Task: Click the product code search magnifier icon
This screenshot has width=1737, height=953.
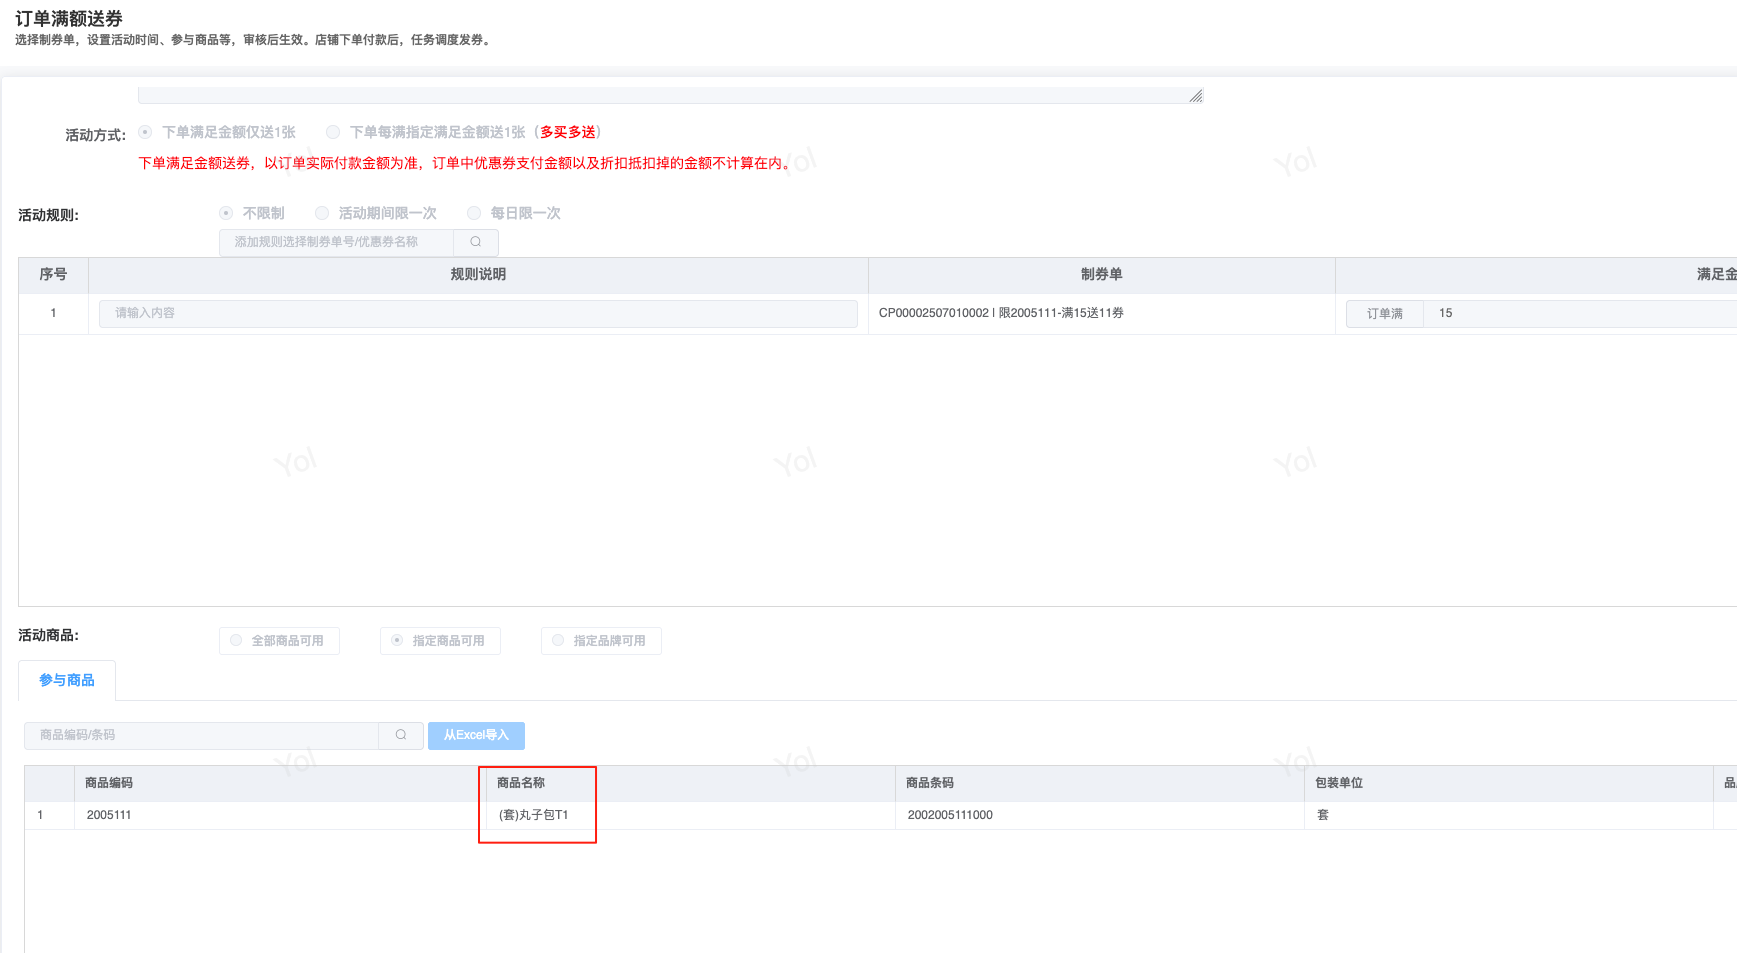Action: pyautogui.click(x=401, y=735)
